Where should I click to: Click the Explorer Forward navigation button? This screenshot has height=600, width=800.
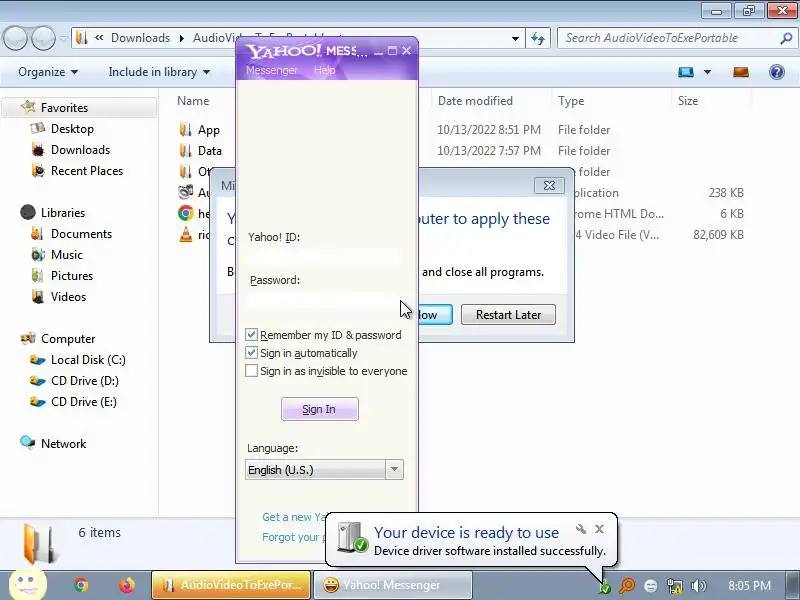(43, 38)
